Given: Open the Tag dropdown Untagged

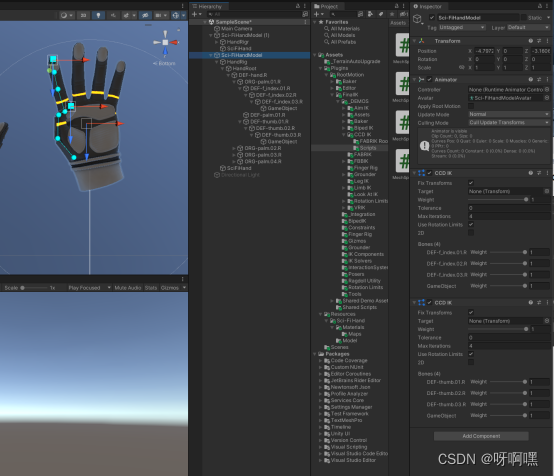Looking at the screenshot, I should (462, 28).
